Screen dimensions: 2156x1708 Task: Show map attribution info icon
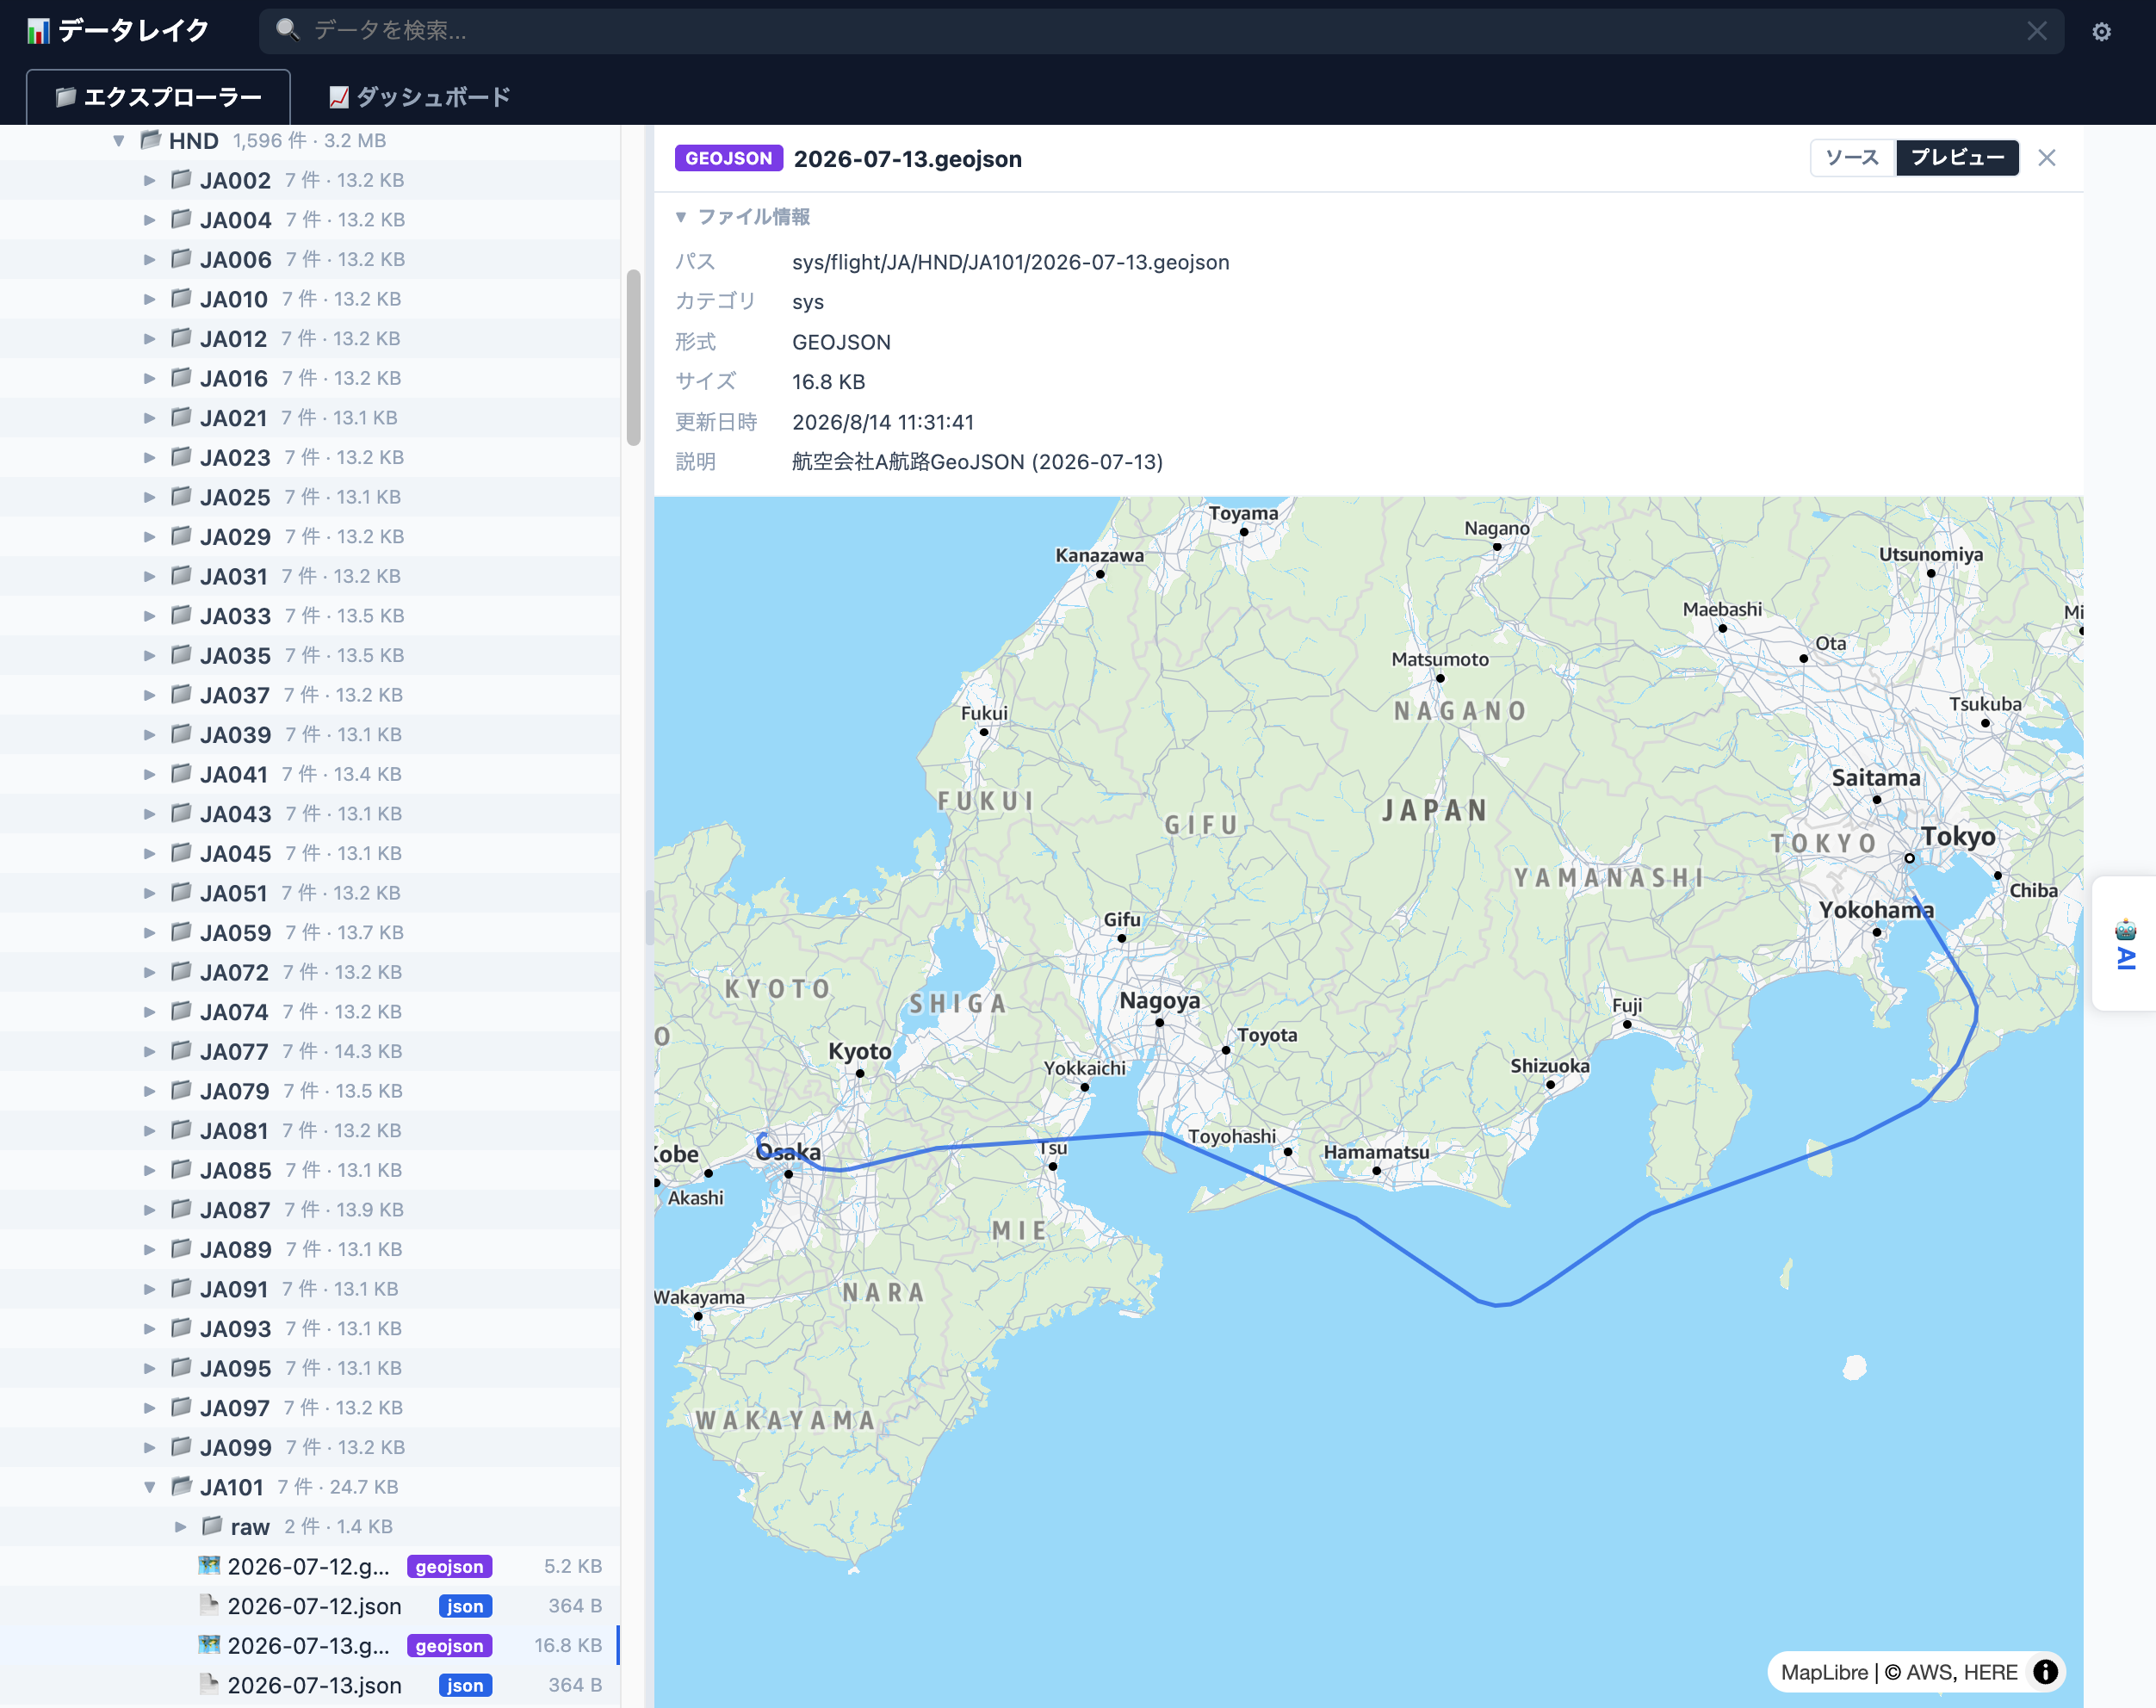(x=2045, y=1671)
